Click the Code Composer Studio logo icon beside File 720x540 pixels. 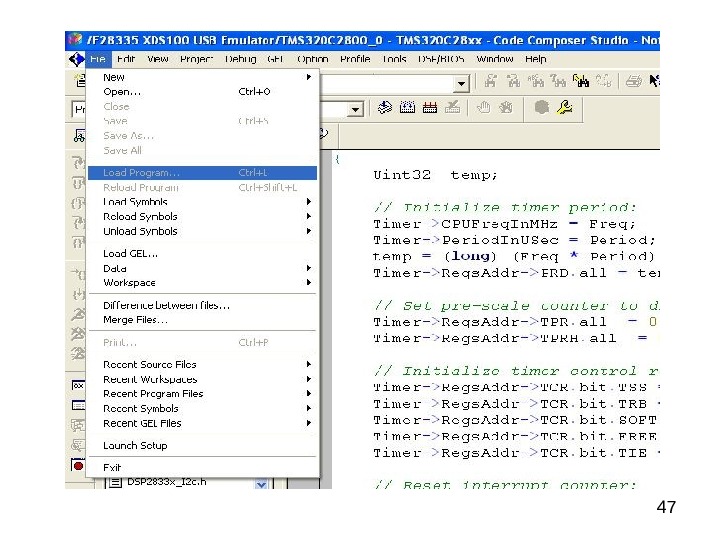[76, 59]
